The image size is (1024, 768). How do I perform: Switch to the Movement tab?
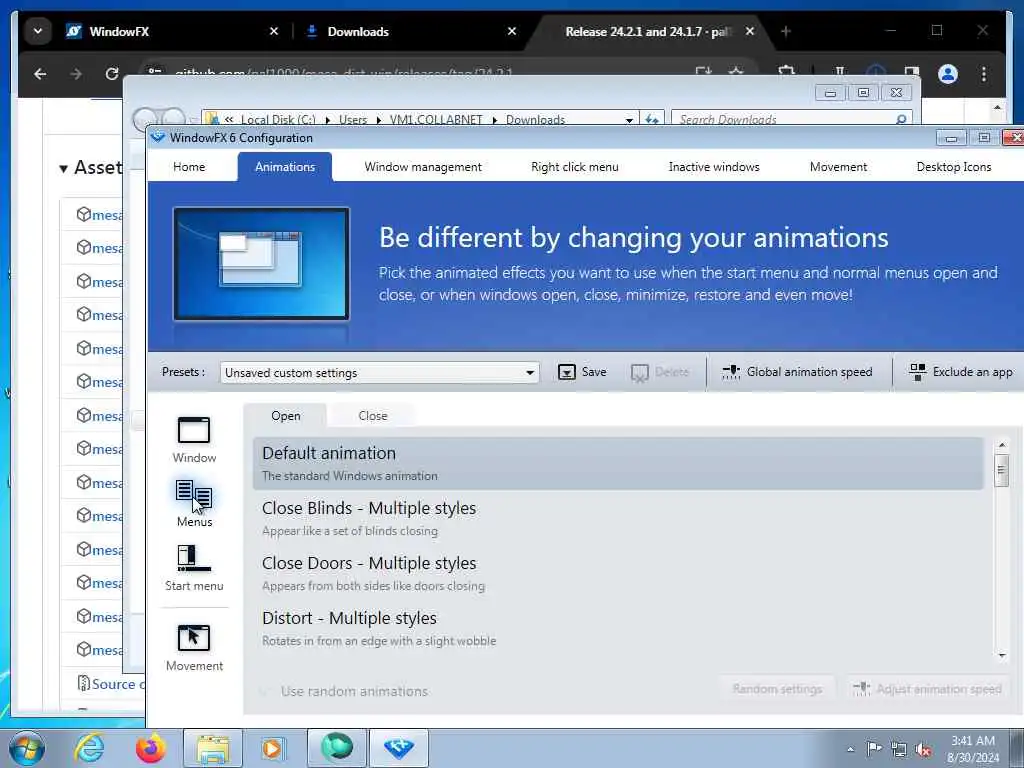coord(838,167)
